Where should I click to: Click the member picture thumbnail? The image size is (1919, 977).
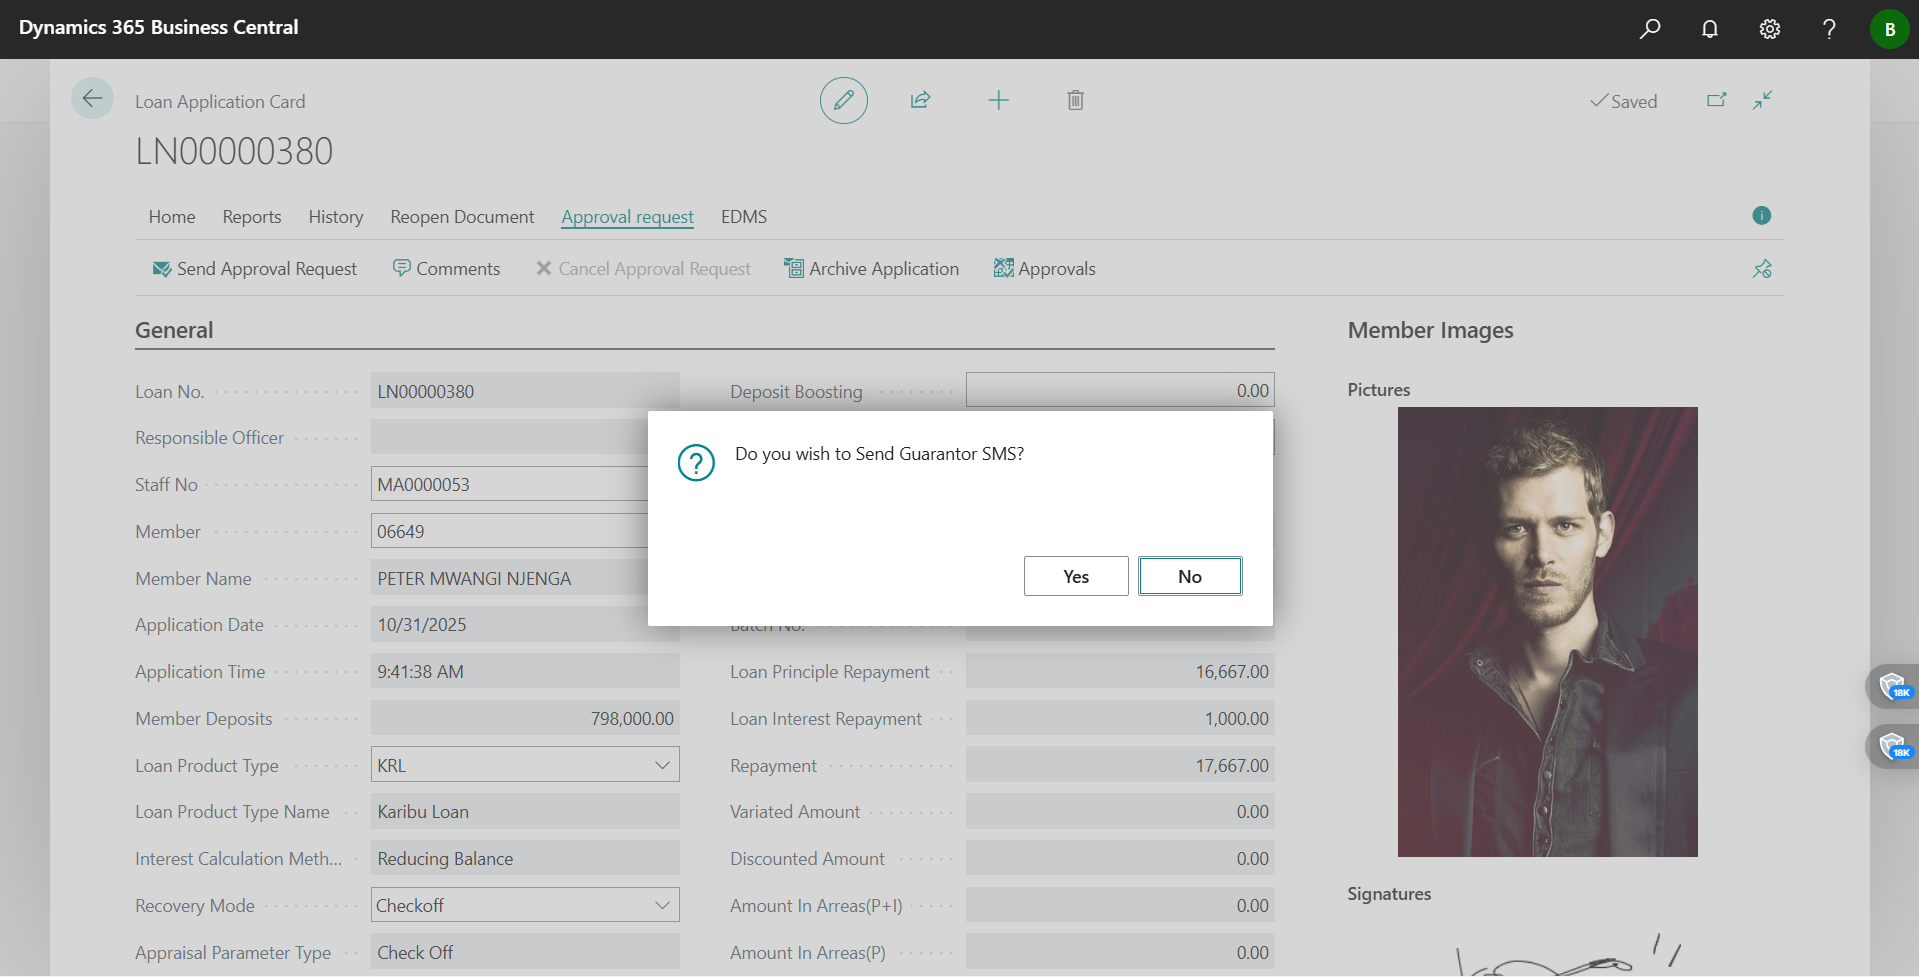[1547, 632]
